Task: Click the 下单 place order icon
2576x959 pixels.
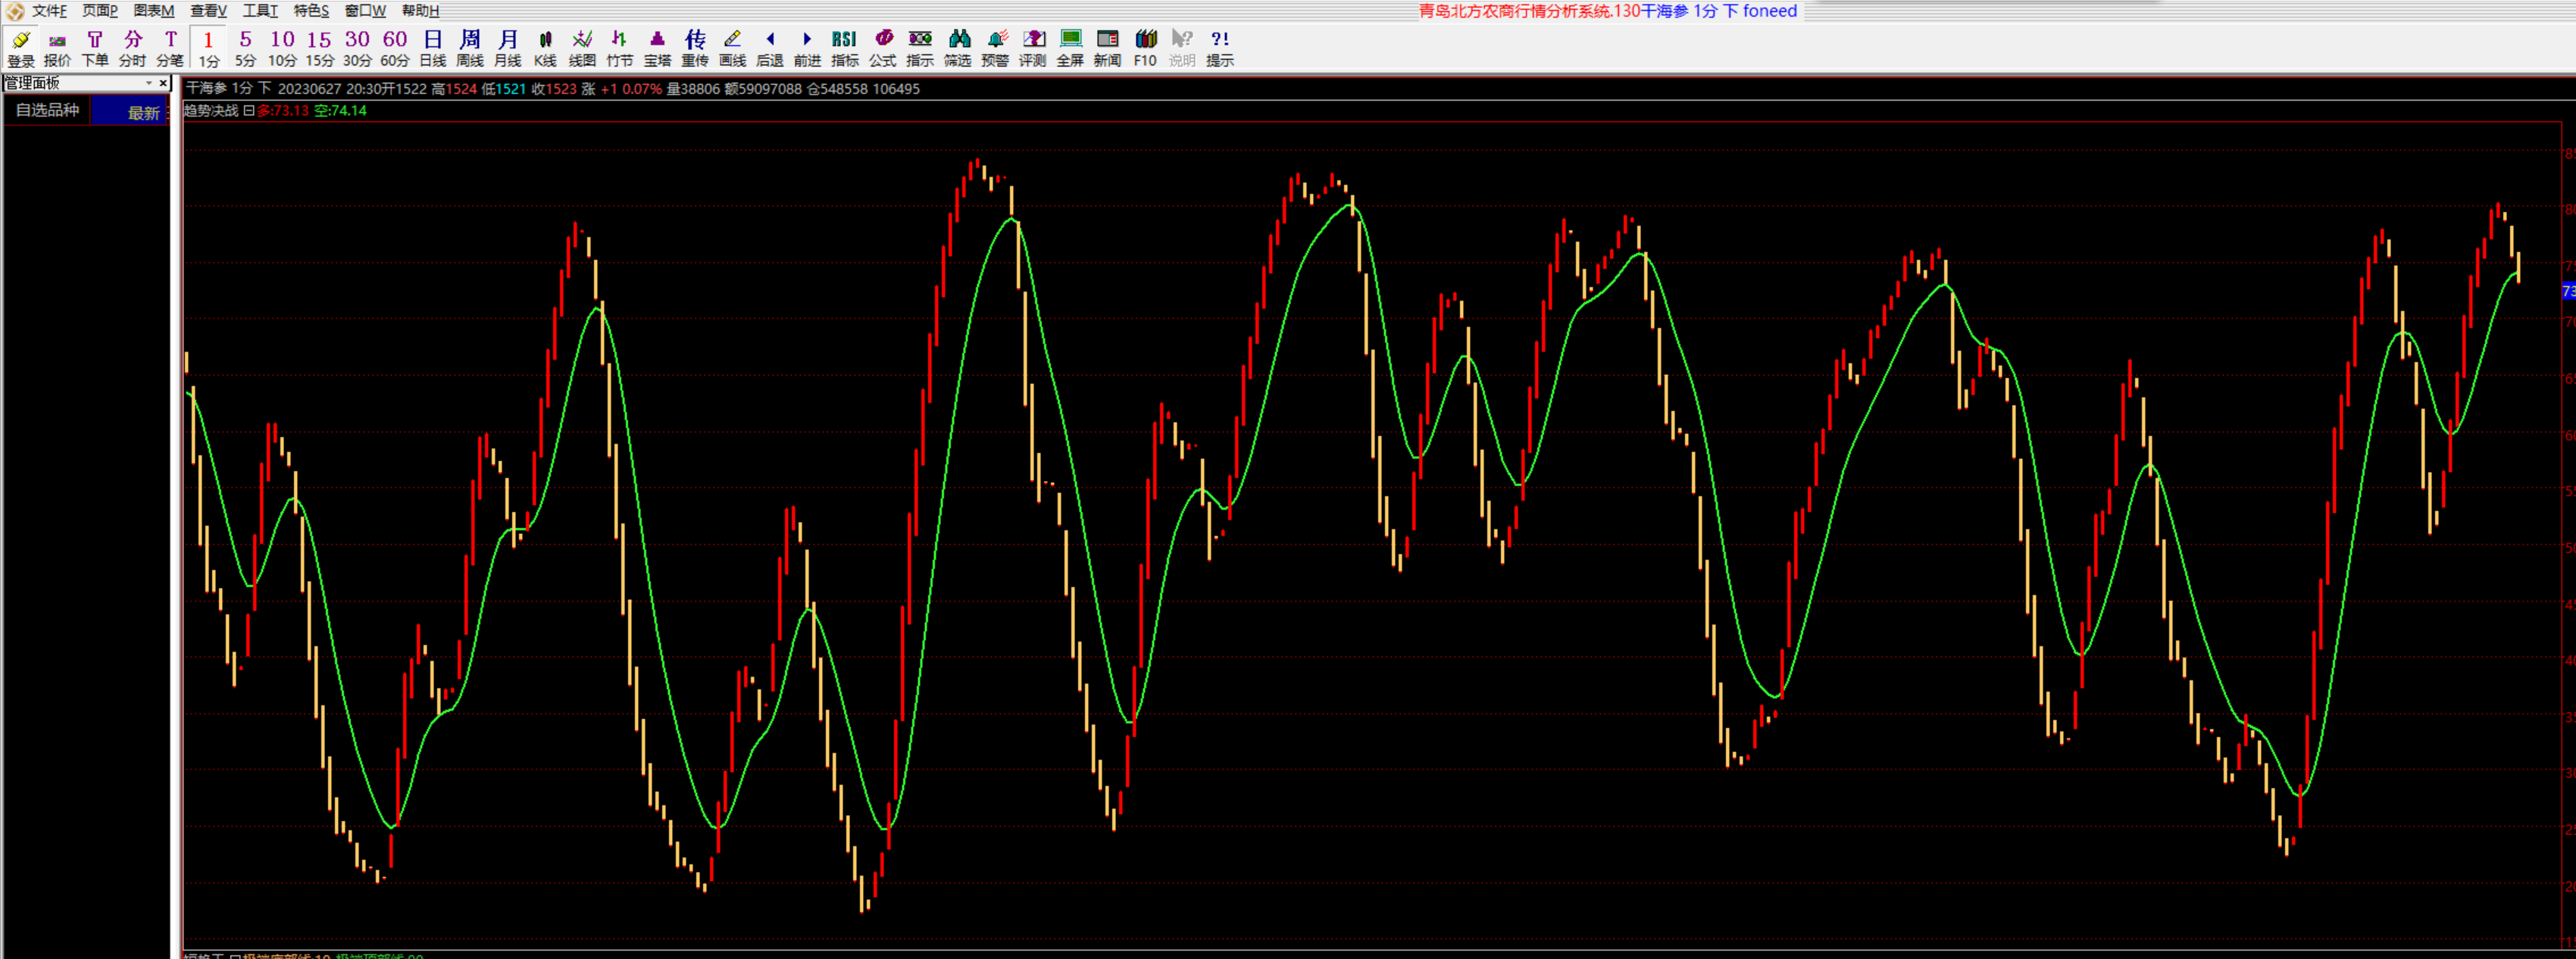Action: tap(95, 48)
